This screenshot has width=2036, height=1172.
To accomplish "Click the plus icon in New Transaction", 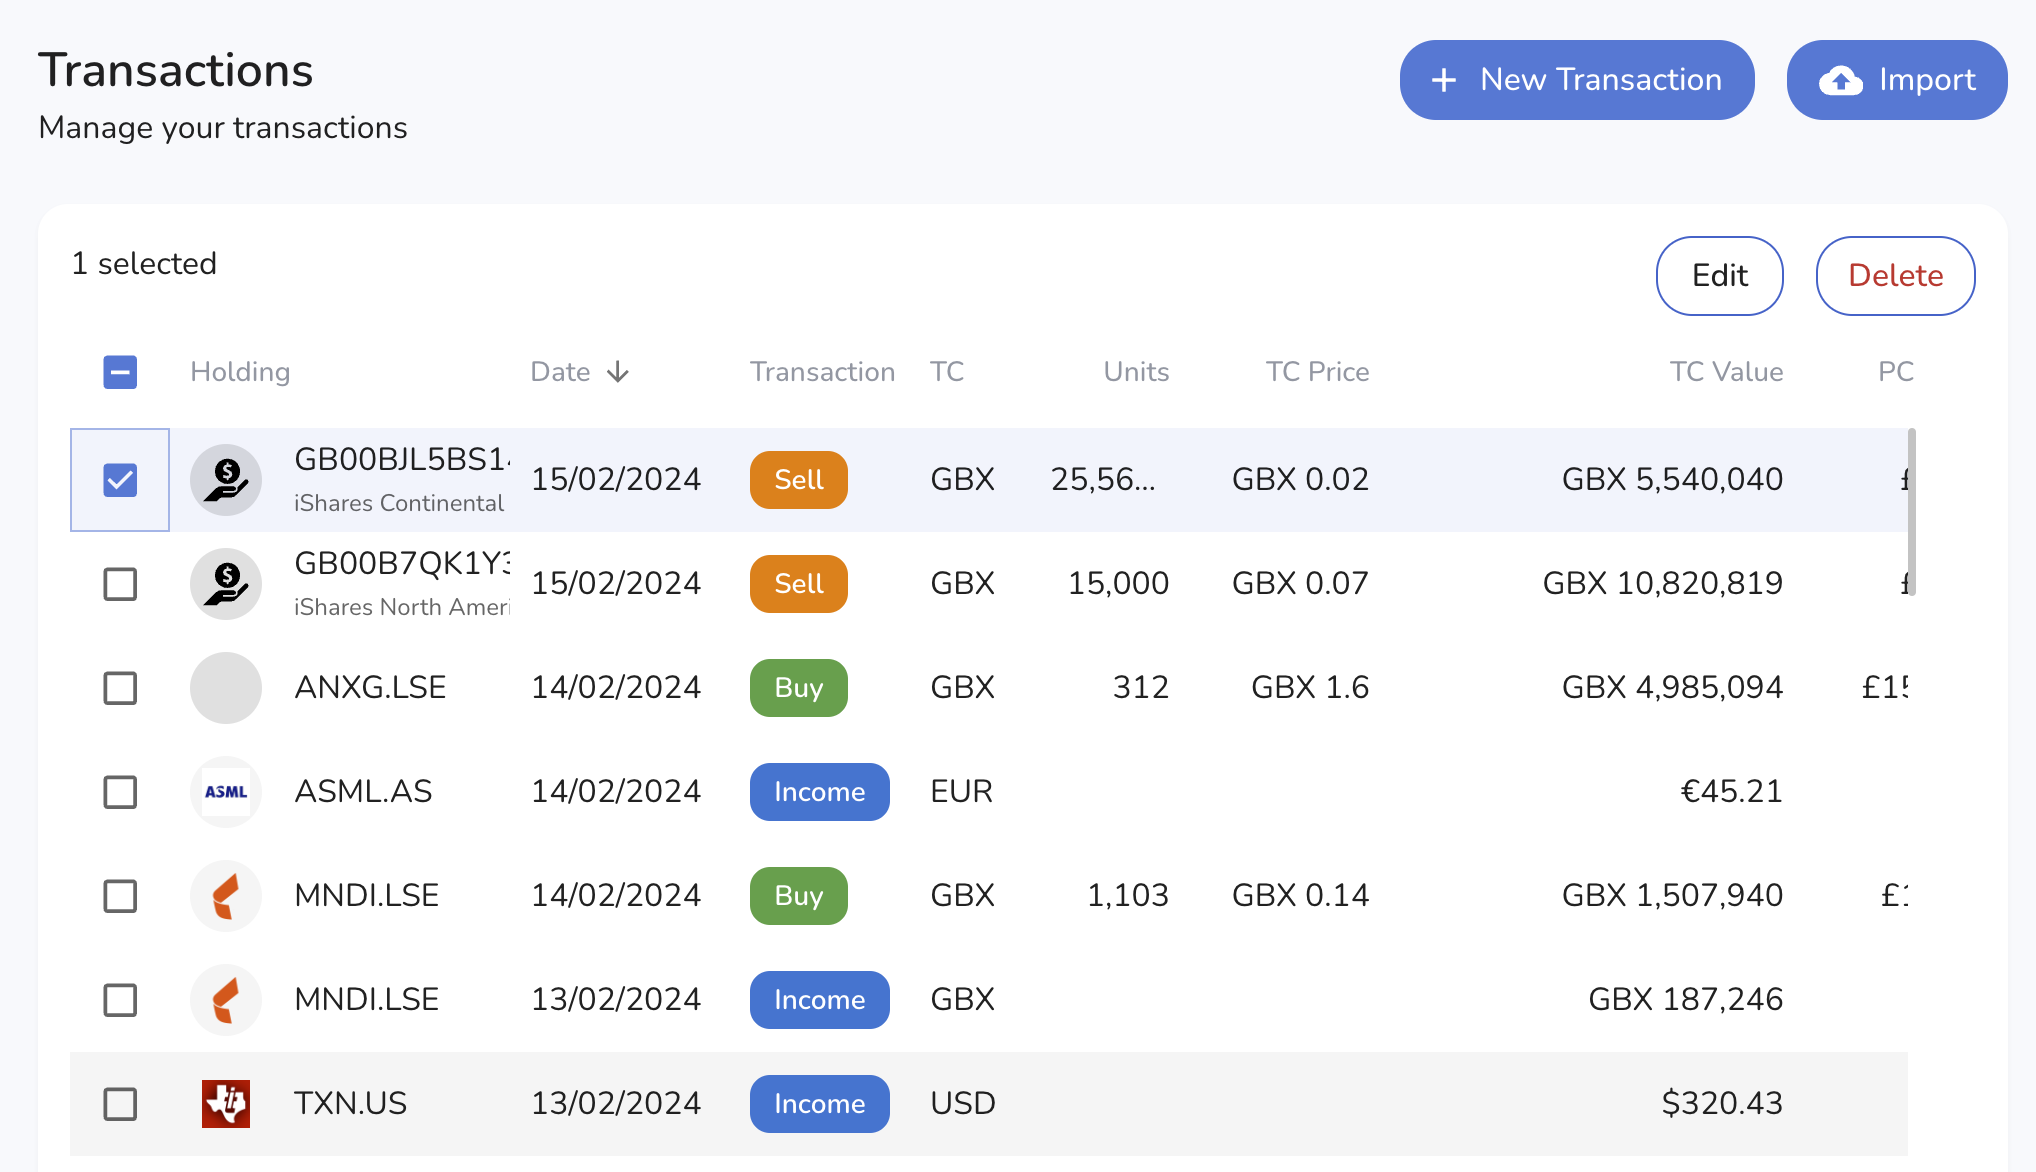I will pyautogui.click(x=1443, y=80).
